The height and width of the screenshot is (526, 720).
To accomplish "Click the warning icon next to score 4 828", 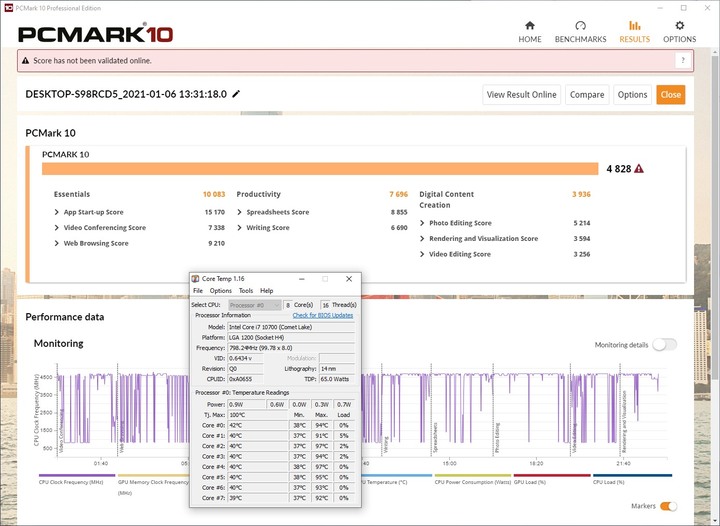I will 639,169.
